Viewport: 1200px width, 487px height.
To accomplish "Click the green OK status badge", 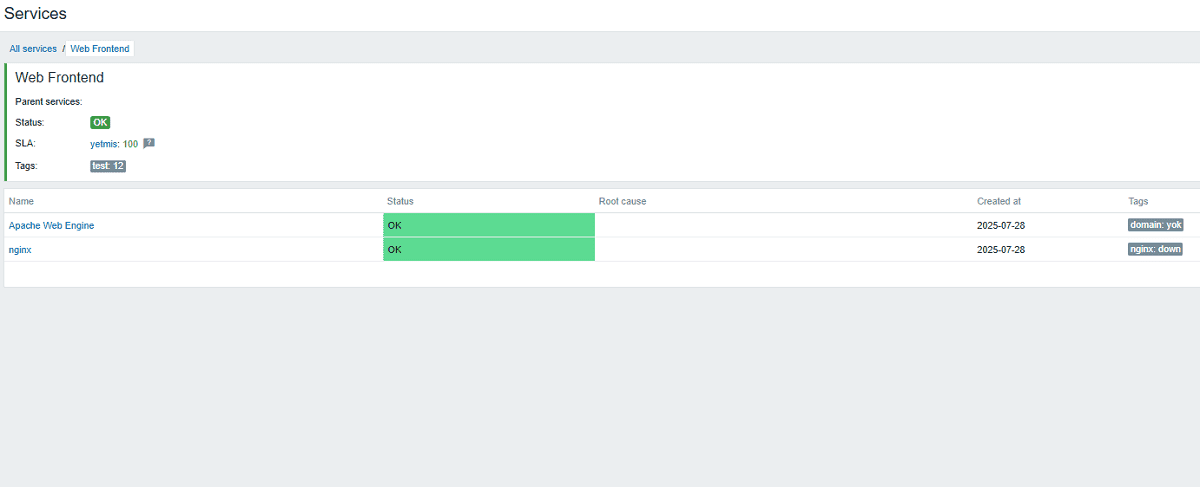I will pos(100,122).
